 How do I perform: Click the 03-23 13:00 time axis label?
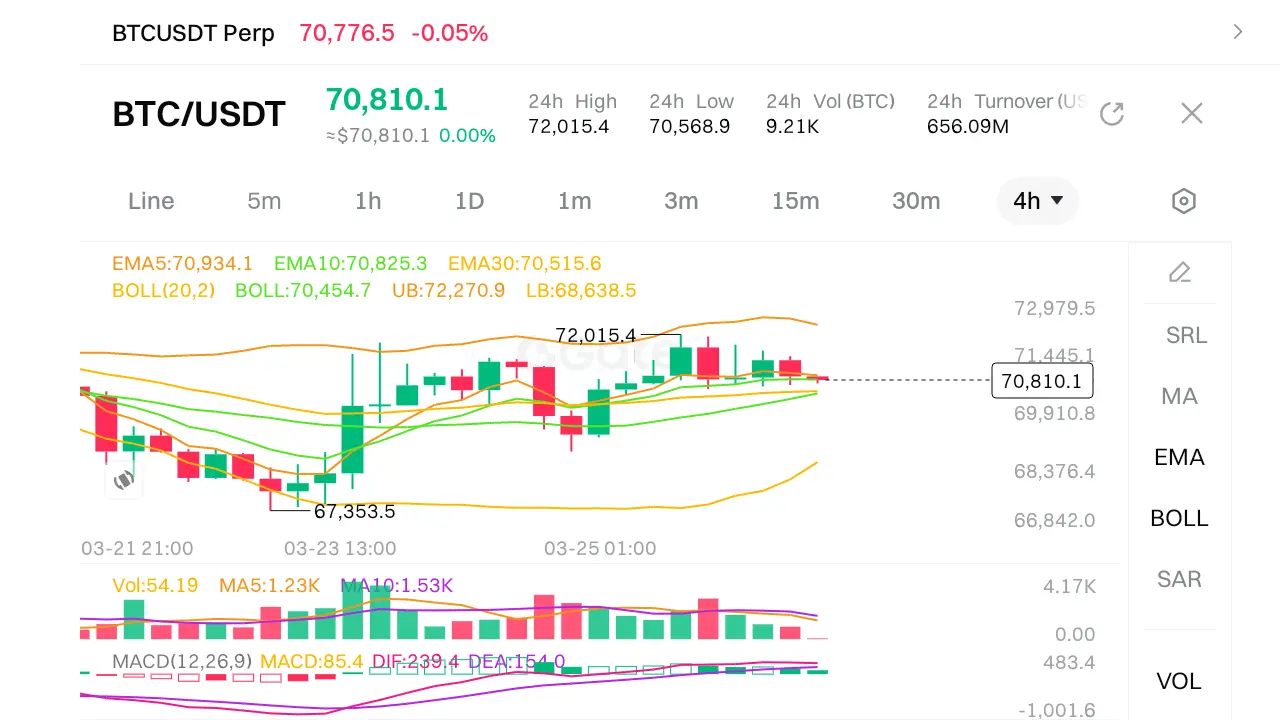coord(340,548)
